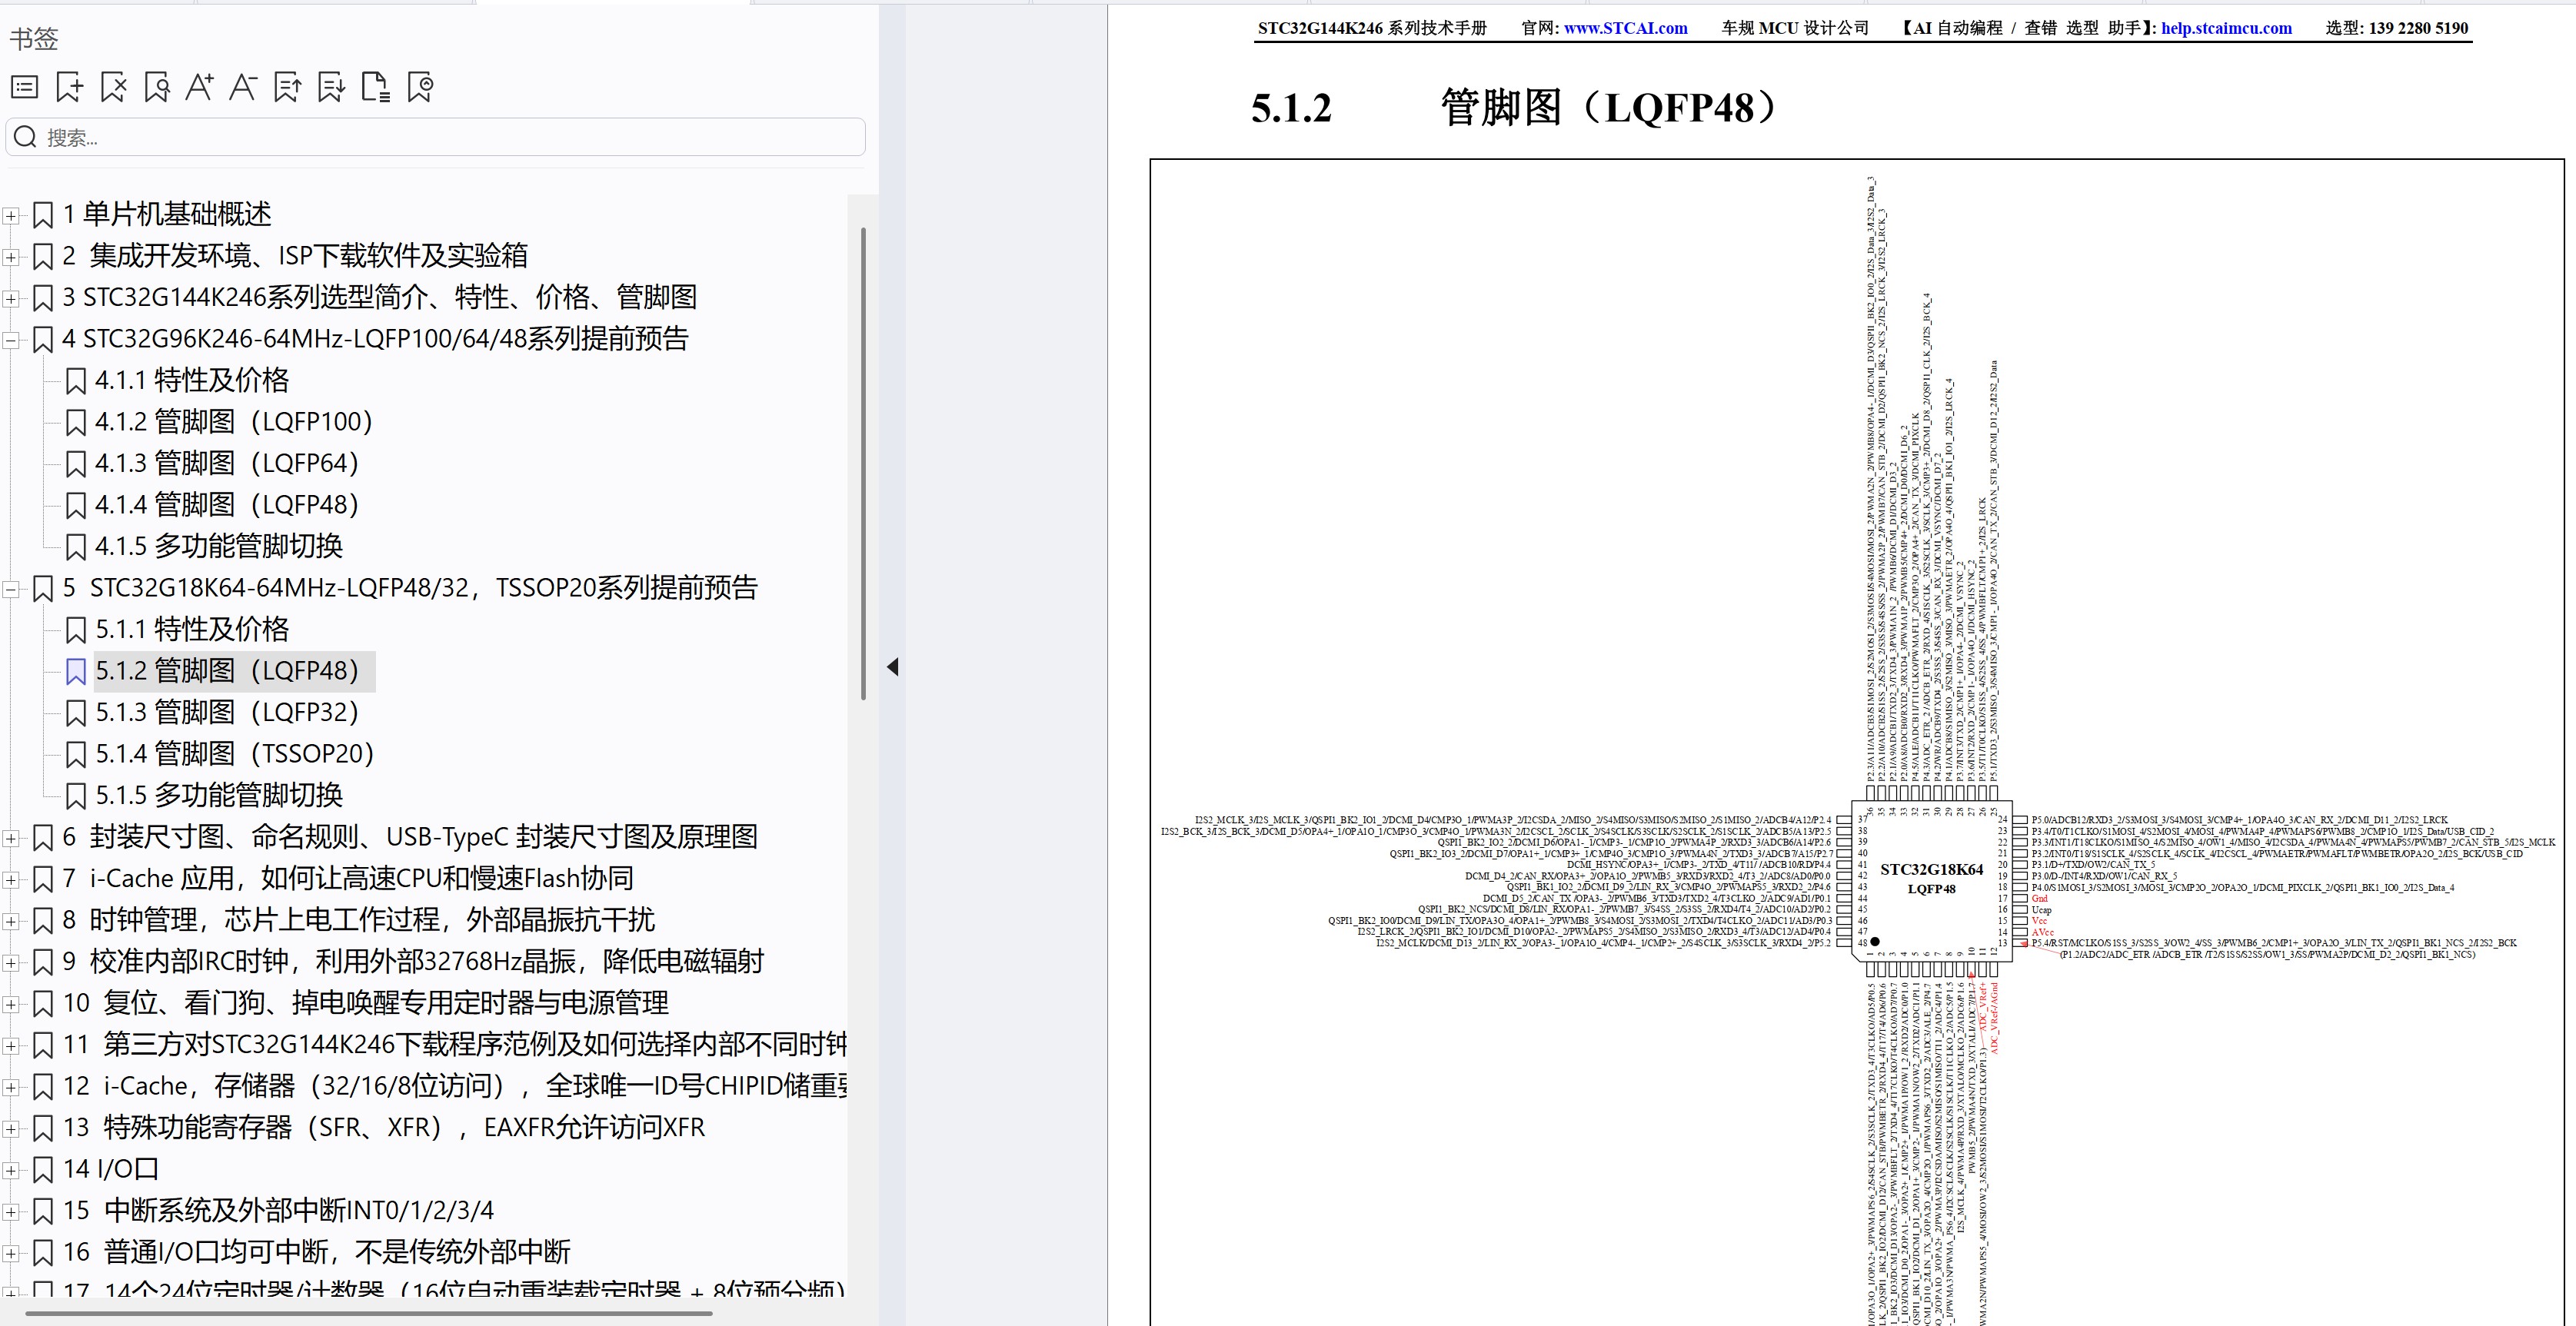Screen dimensions: 2576x1326
Task: Expand chapter 3 STC32G144K246系列选型简介
Action: (10, 298)
